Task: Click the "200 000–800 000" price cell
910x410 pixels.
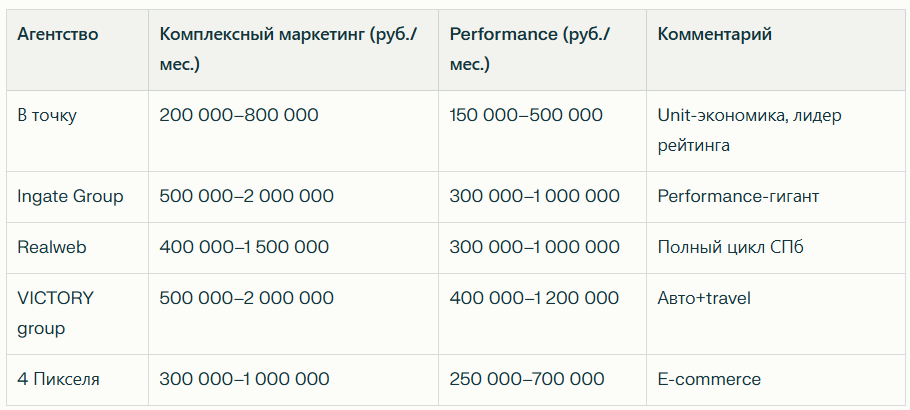Action: [239, 115]
